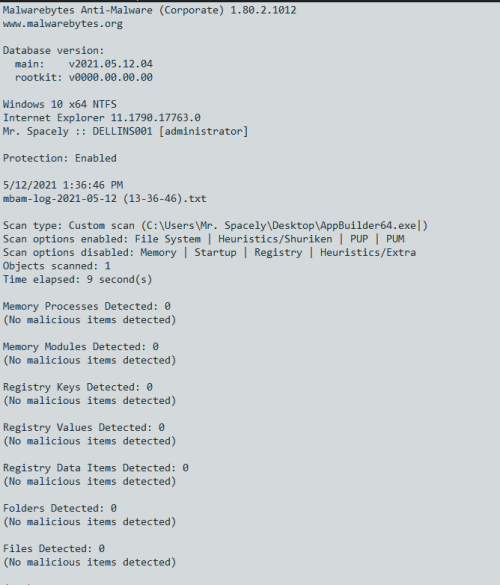Click the Files Detected: 0 line
This screenshot has height=585, width=500.
(x=54, y=549)
